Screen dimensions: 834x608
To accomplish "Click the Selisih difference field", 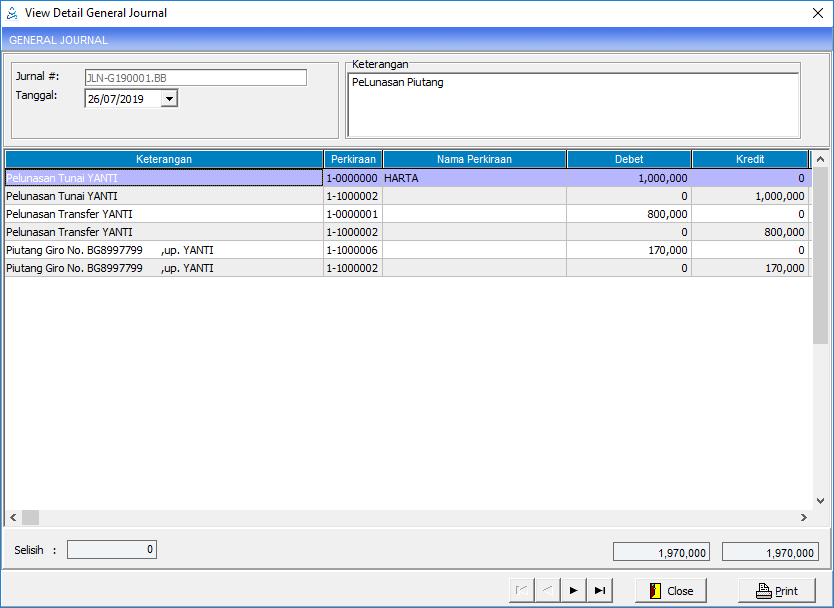I will 111,550.
